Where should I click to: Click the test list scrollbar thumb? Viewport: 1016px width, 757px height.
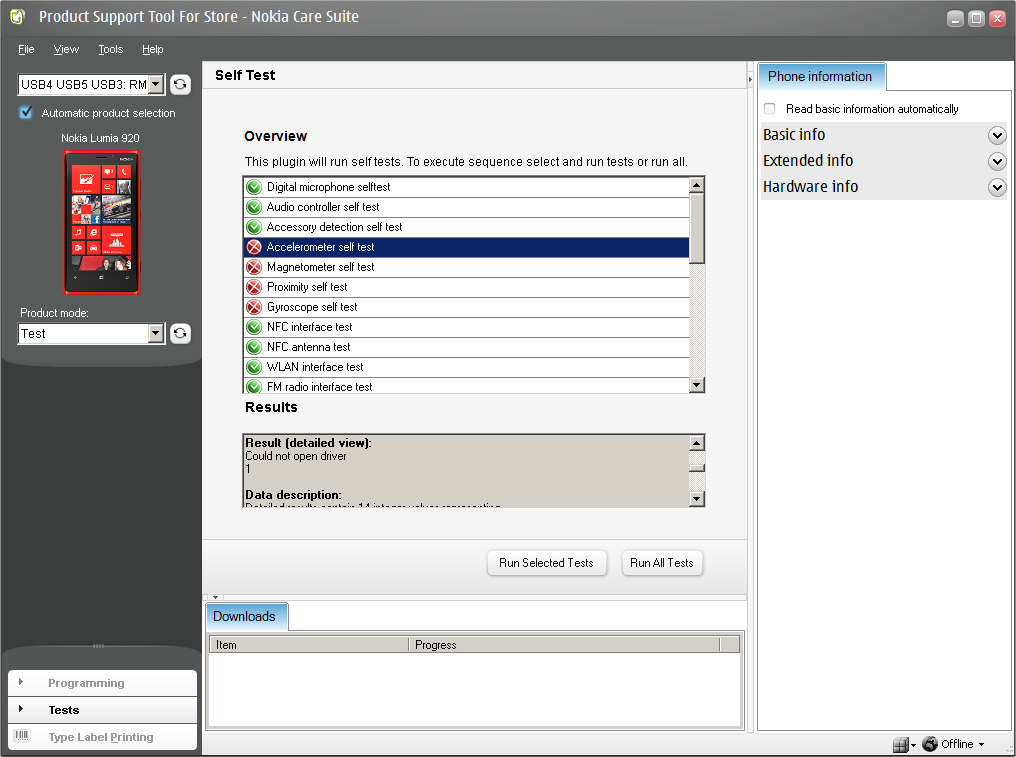697,228
